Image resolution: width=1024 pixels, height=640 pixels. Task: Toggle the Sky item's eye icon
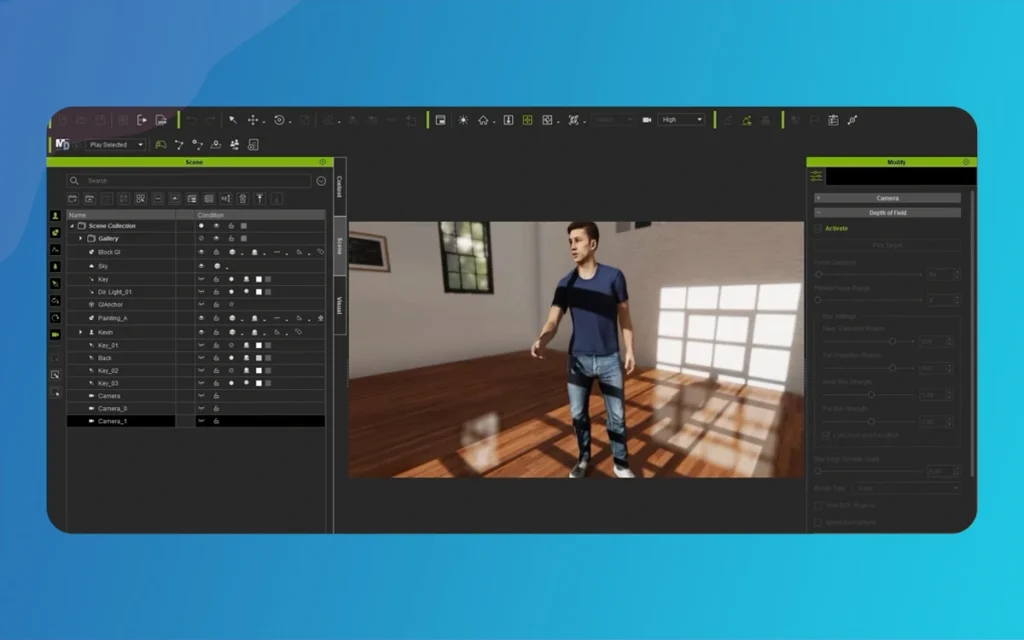click(202, 266)
